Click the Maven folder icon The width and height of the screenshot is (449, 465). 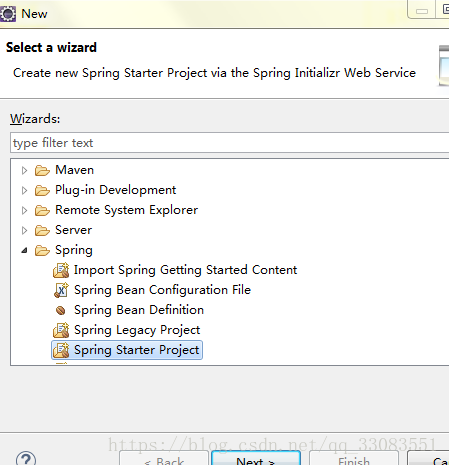pyautogui.click(x=42, y=170)
